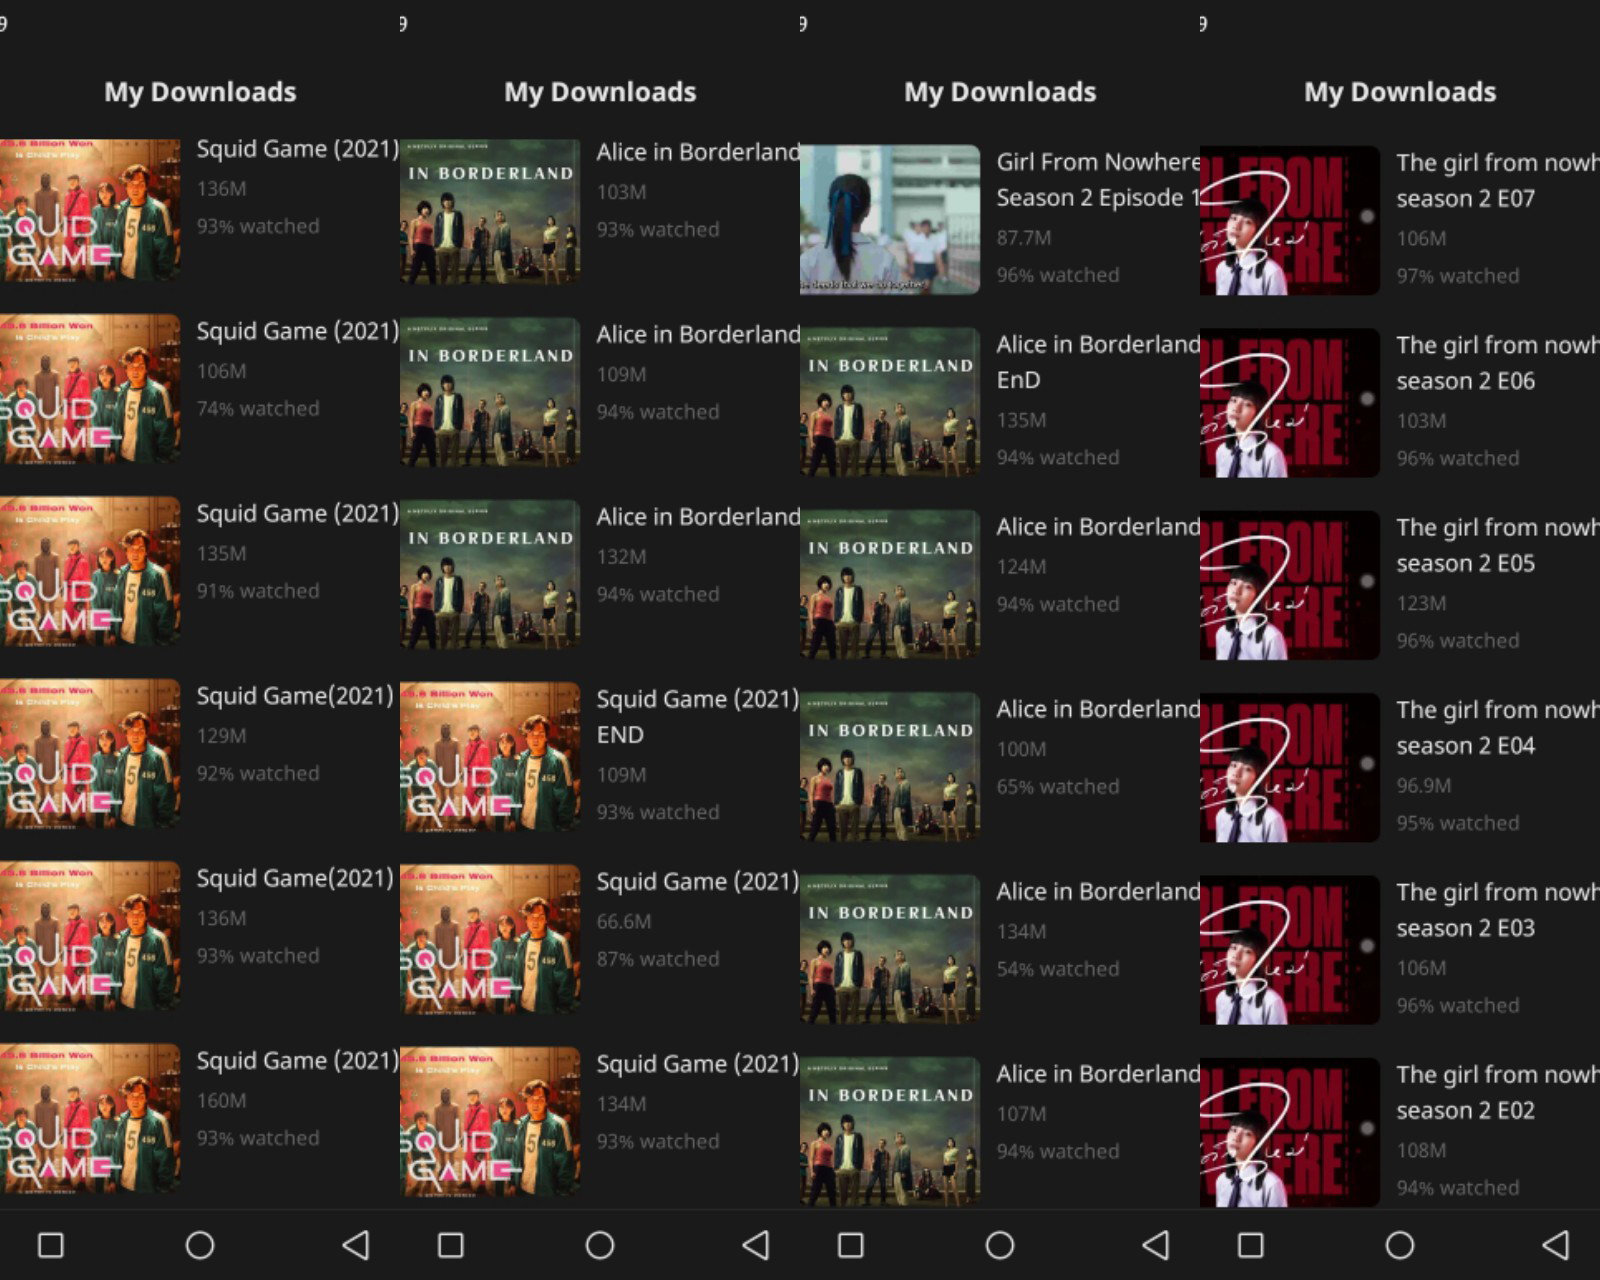Tap back triangle icon below Squid Game 134M entry
The width and height of the screenshot is (1600, 1280).
tap(756, 1245)
